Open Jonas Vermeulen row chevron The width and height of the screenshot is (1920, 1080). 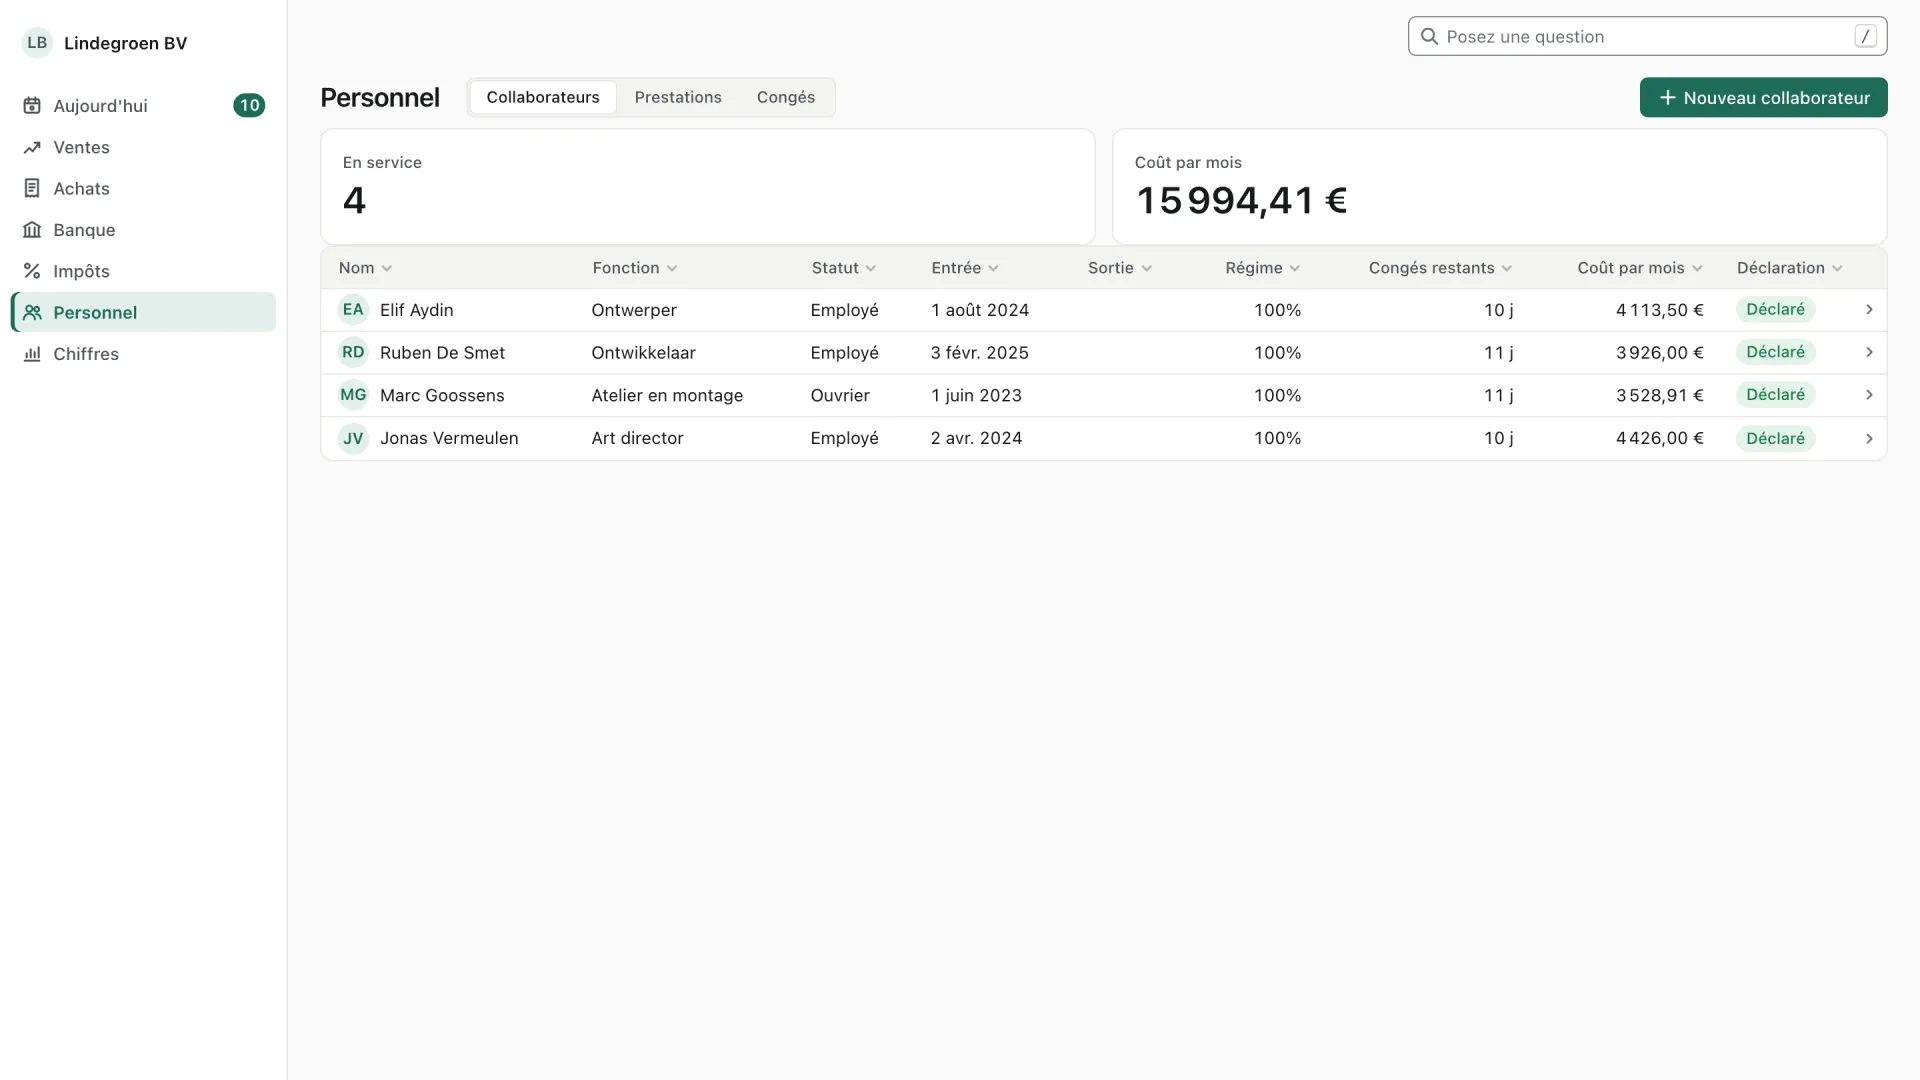click(x=1869, y=438)
